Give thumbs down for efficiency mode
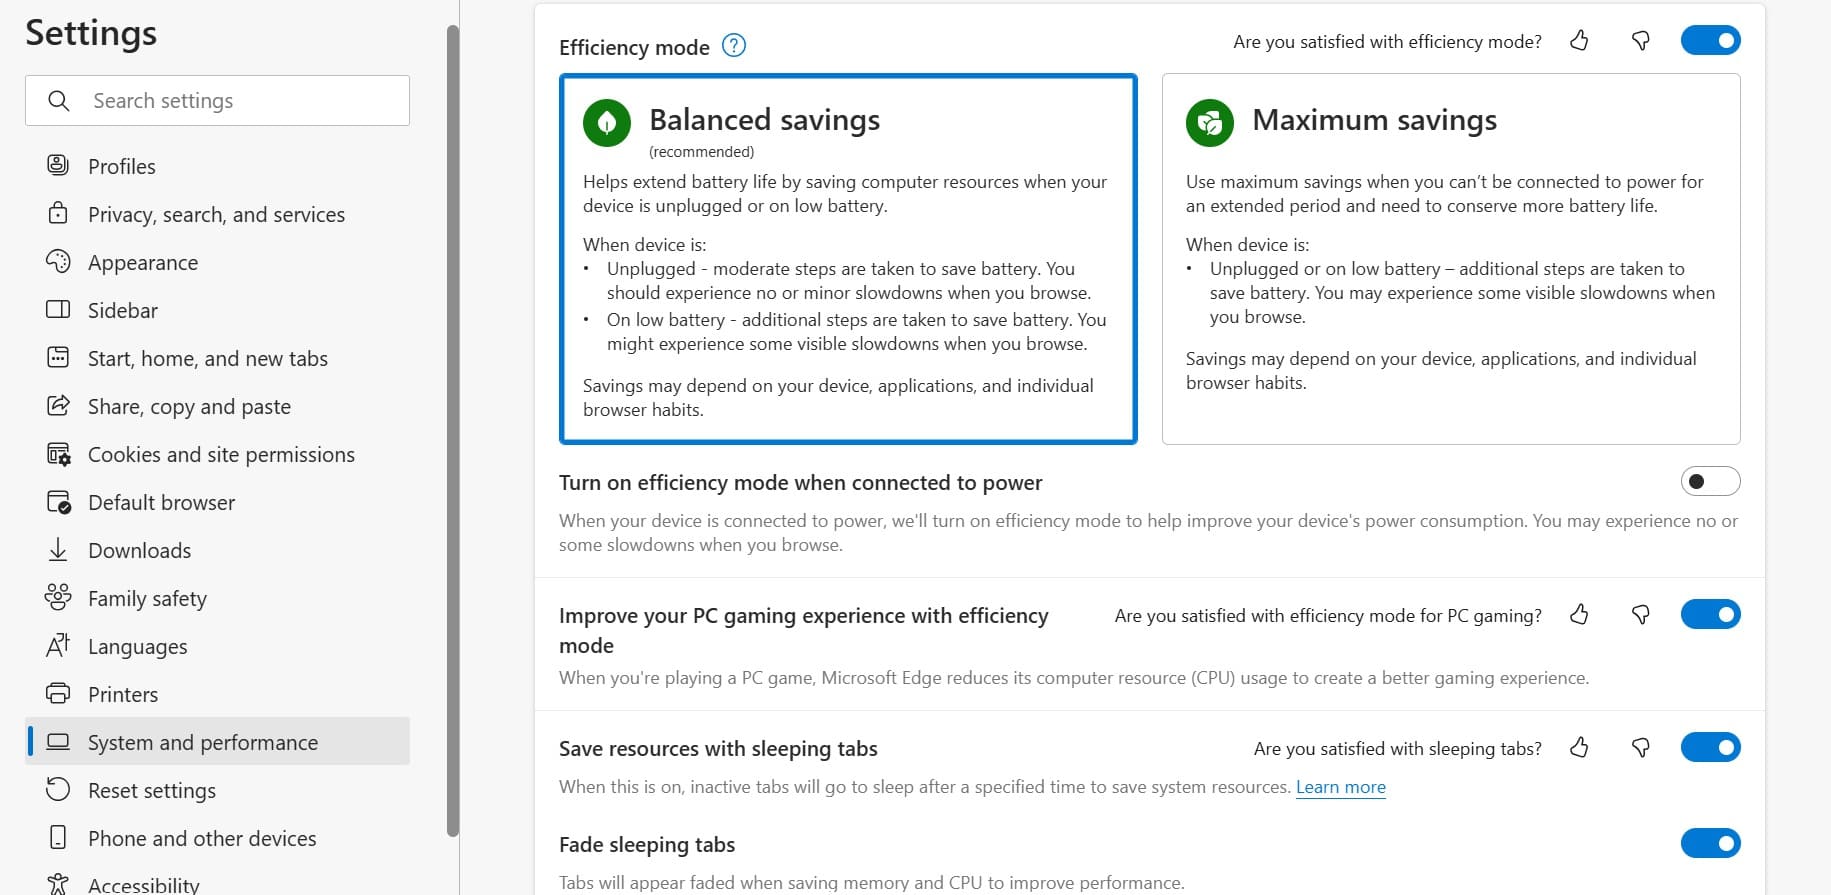Viewport: 1831px width, 895px height. (1640, 41)
